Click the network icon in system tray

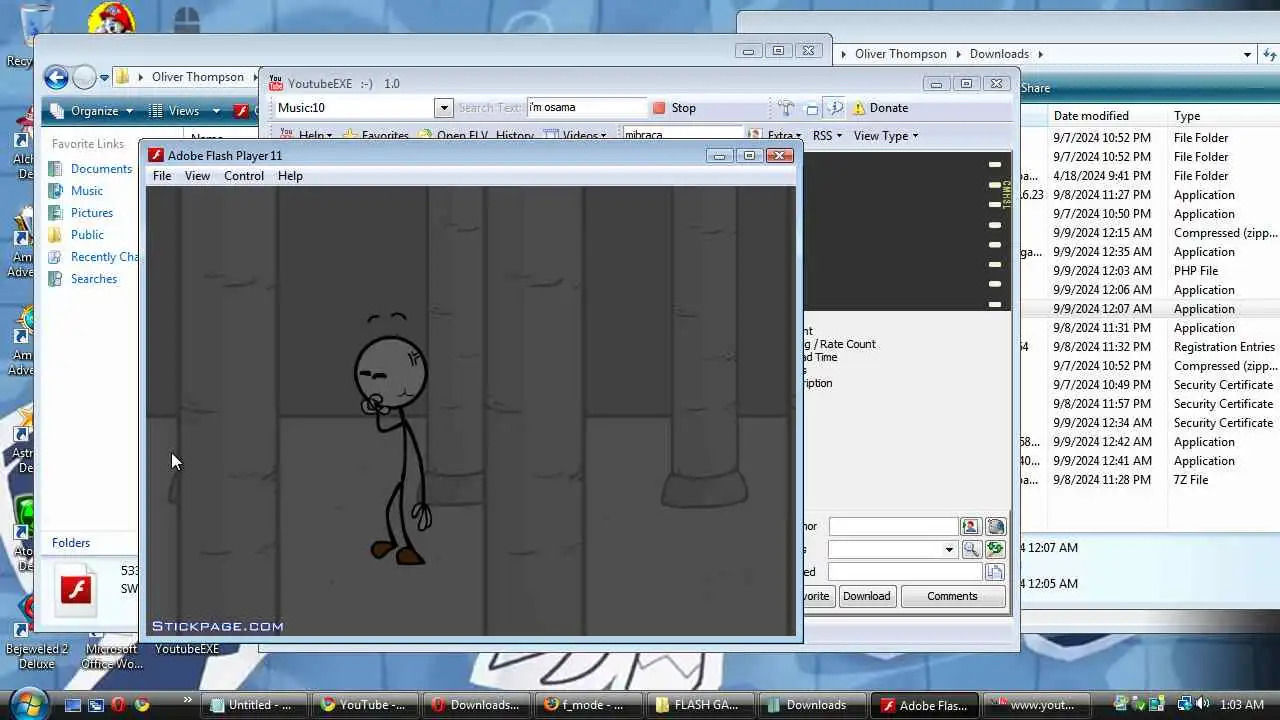tap(1183, 705)
